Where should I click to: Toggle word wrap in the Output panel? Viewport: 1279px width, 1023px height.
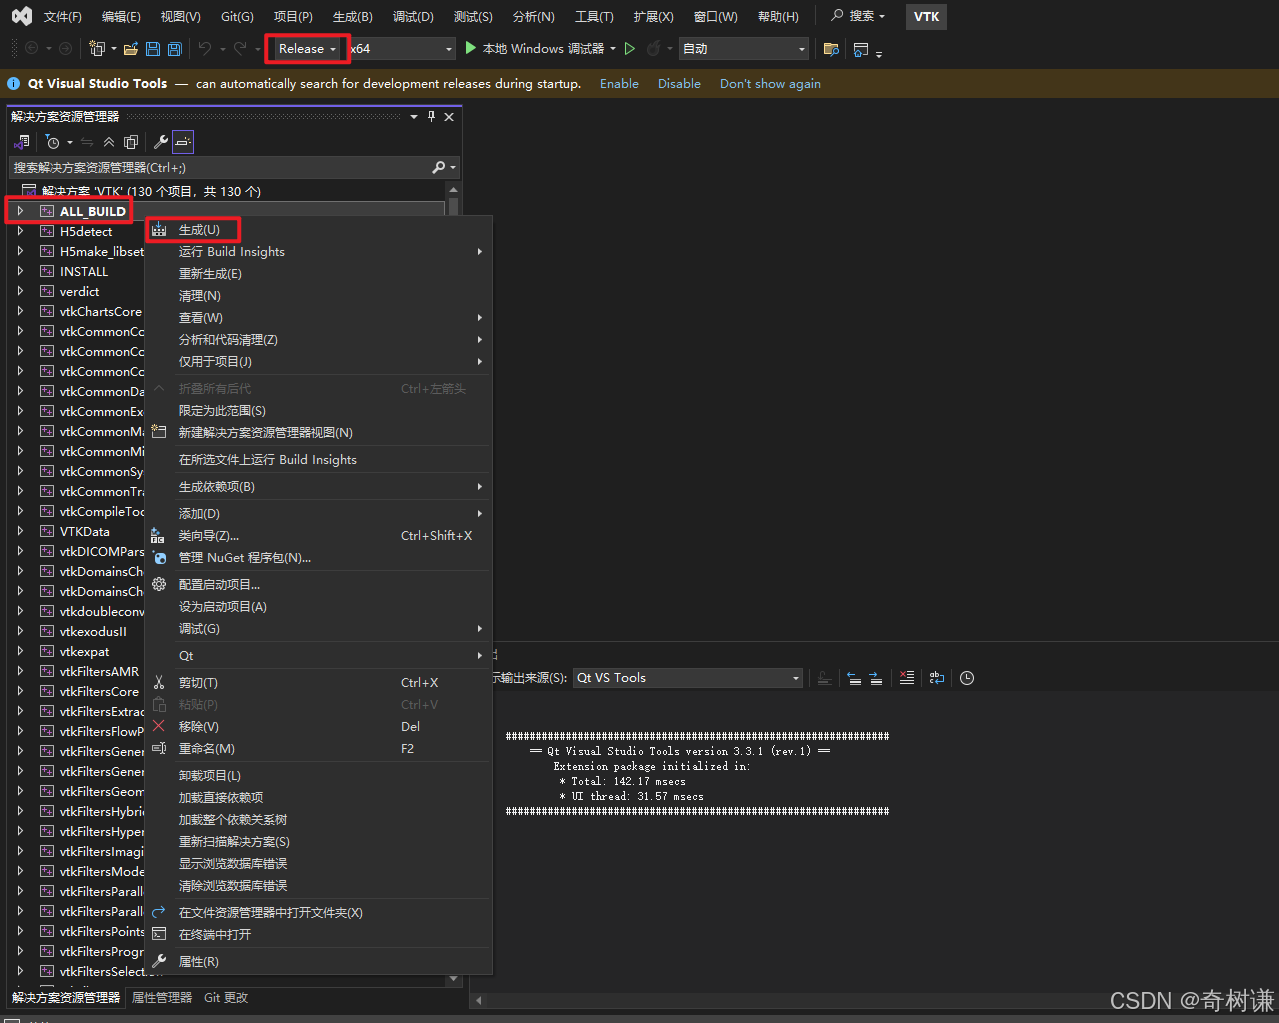click(x=936, y=678)
